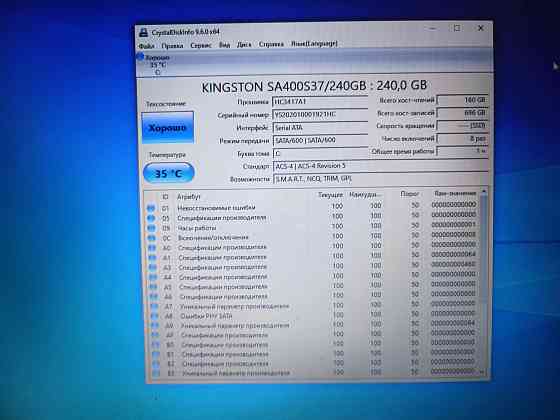Click the attribute list scrollbar down arrow

[483, 372]
